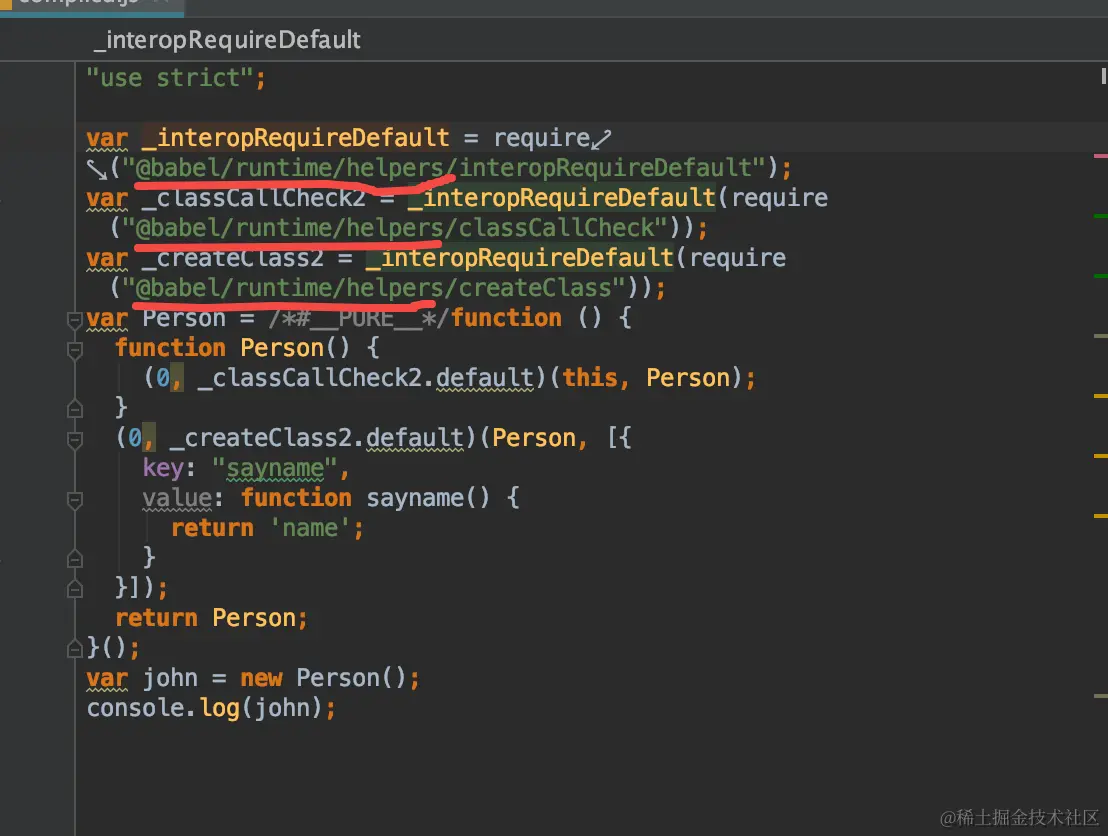Place cursor in the "use strict" string
The height and width of the screenshot is (836, 1108).
point(170,78)
